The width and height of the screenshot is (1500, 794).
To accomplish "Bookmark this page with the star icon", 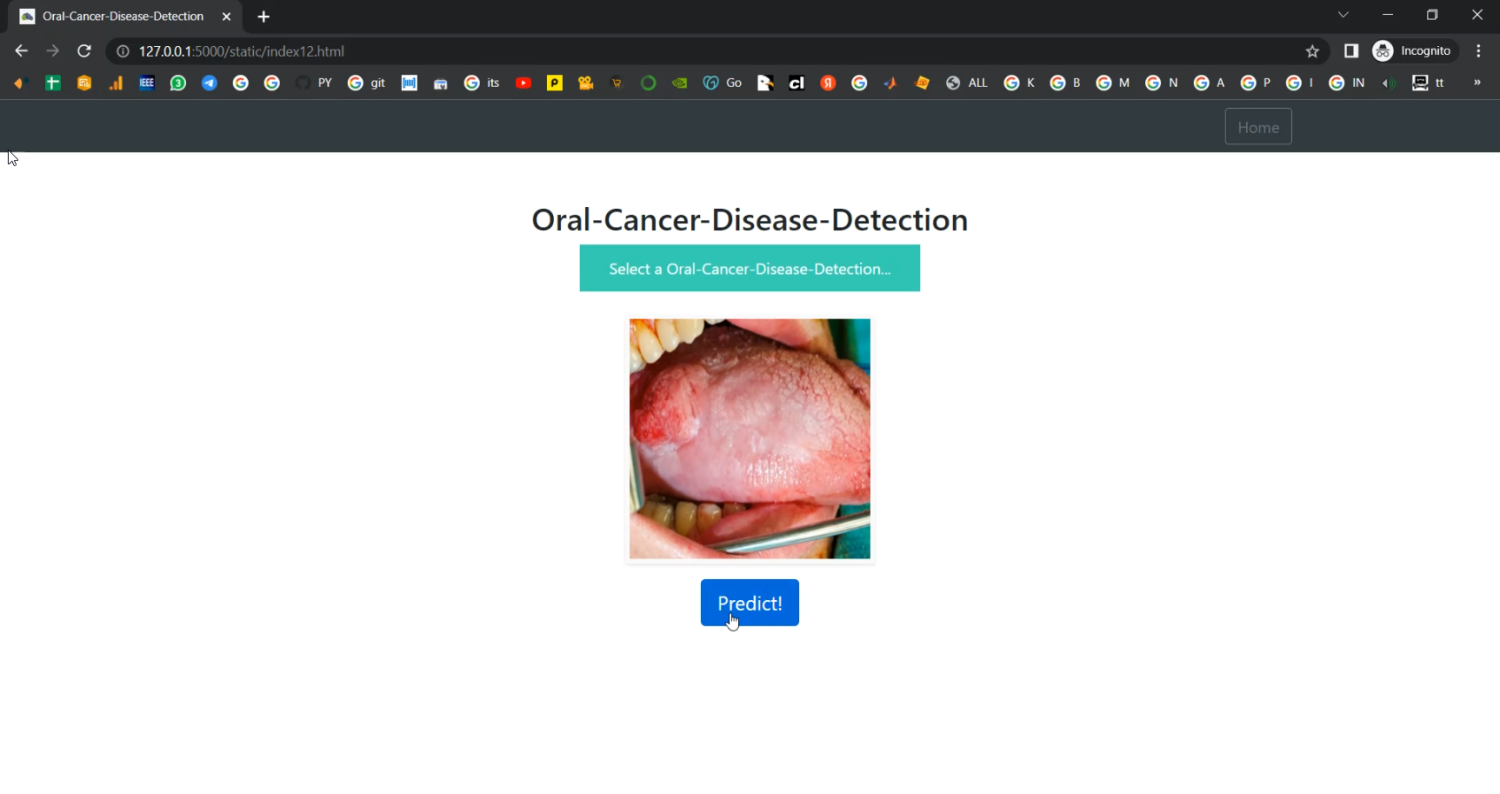I will [x=1312, y=51].
